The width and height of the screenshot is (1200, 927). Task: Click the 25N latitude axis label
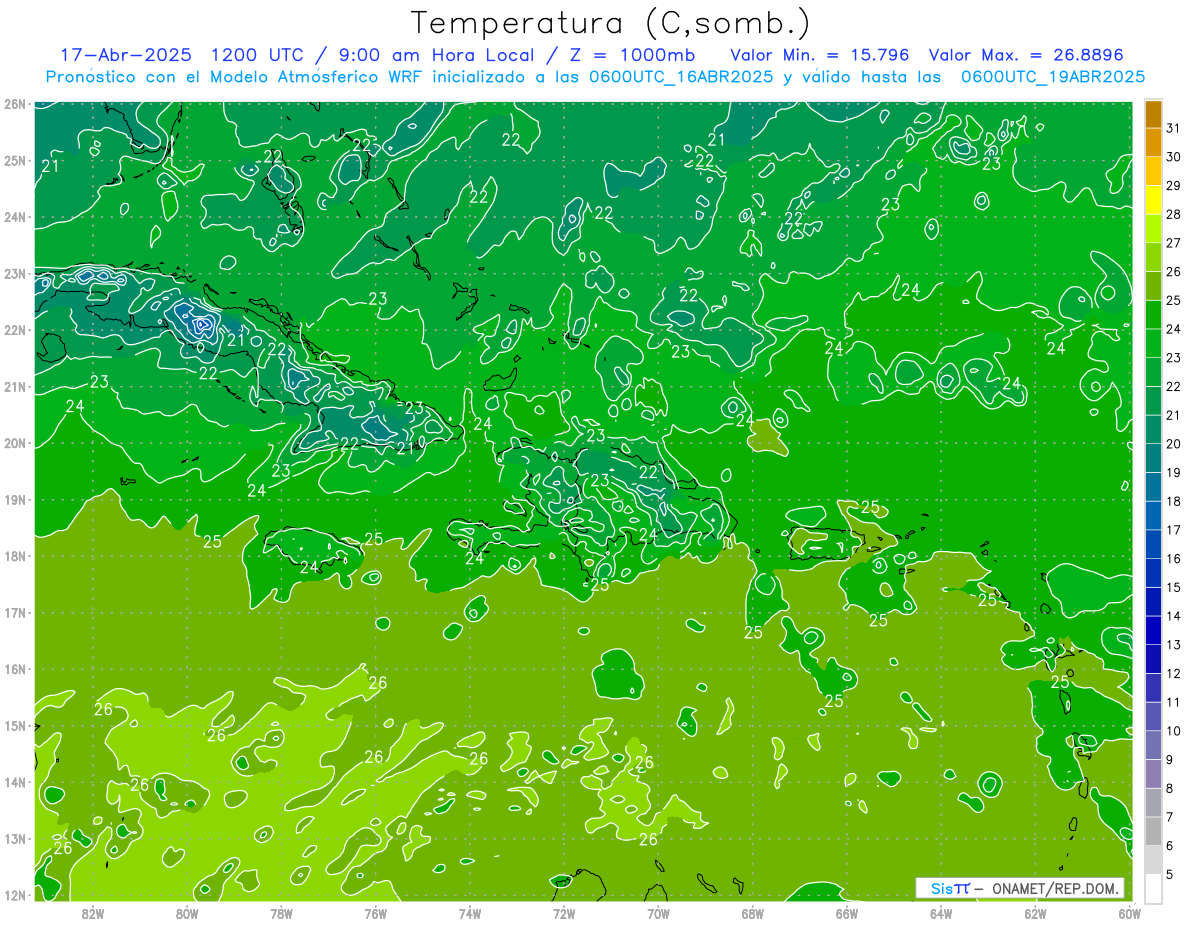[15, 160]
